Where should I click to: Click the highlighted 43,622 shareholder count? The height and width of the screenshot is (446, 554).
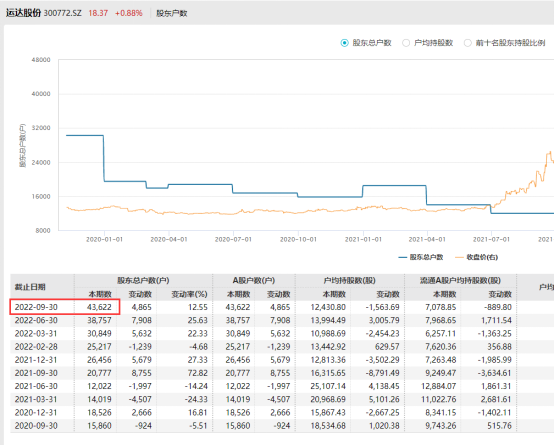point(99,307)
